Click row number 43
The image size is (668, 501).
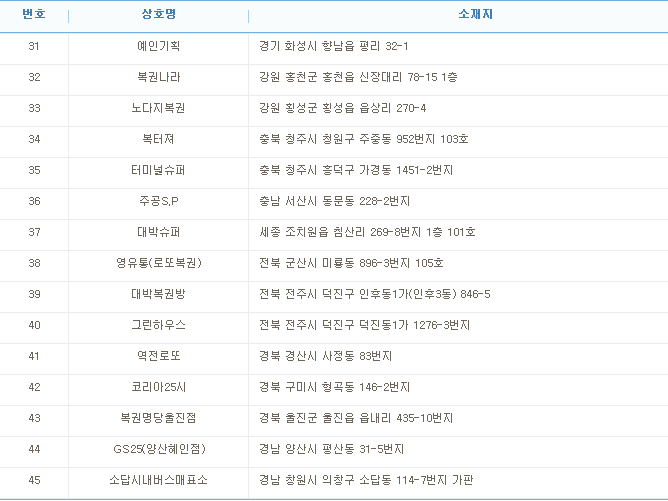pos(34,418)
